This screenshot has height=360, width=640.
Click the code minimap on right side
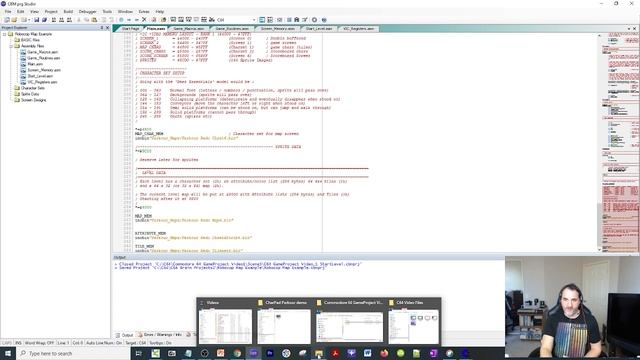[x=620, y=143]
